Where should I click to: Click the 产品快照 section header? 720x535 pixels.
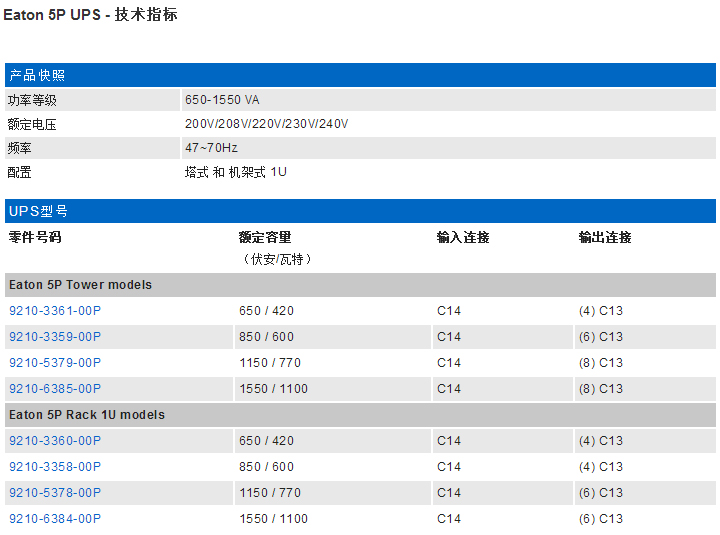click(37, 76)
